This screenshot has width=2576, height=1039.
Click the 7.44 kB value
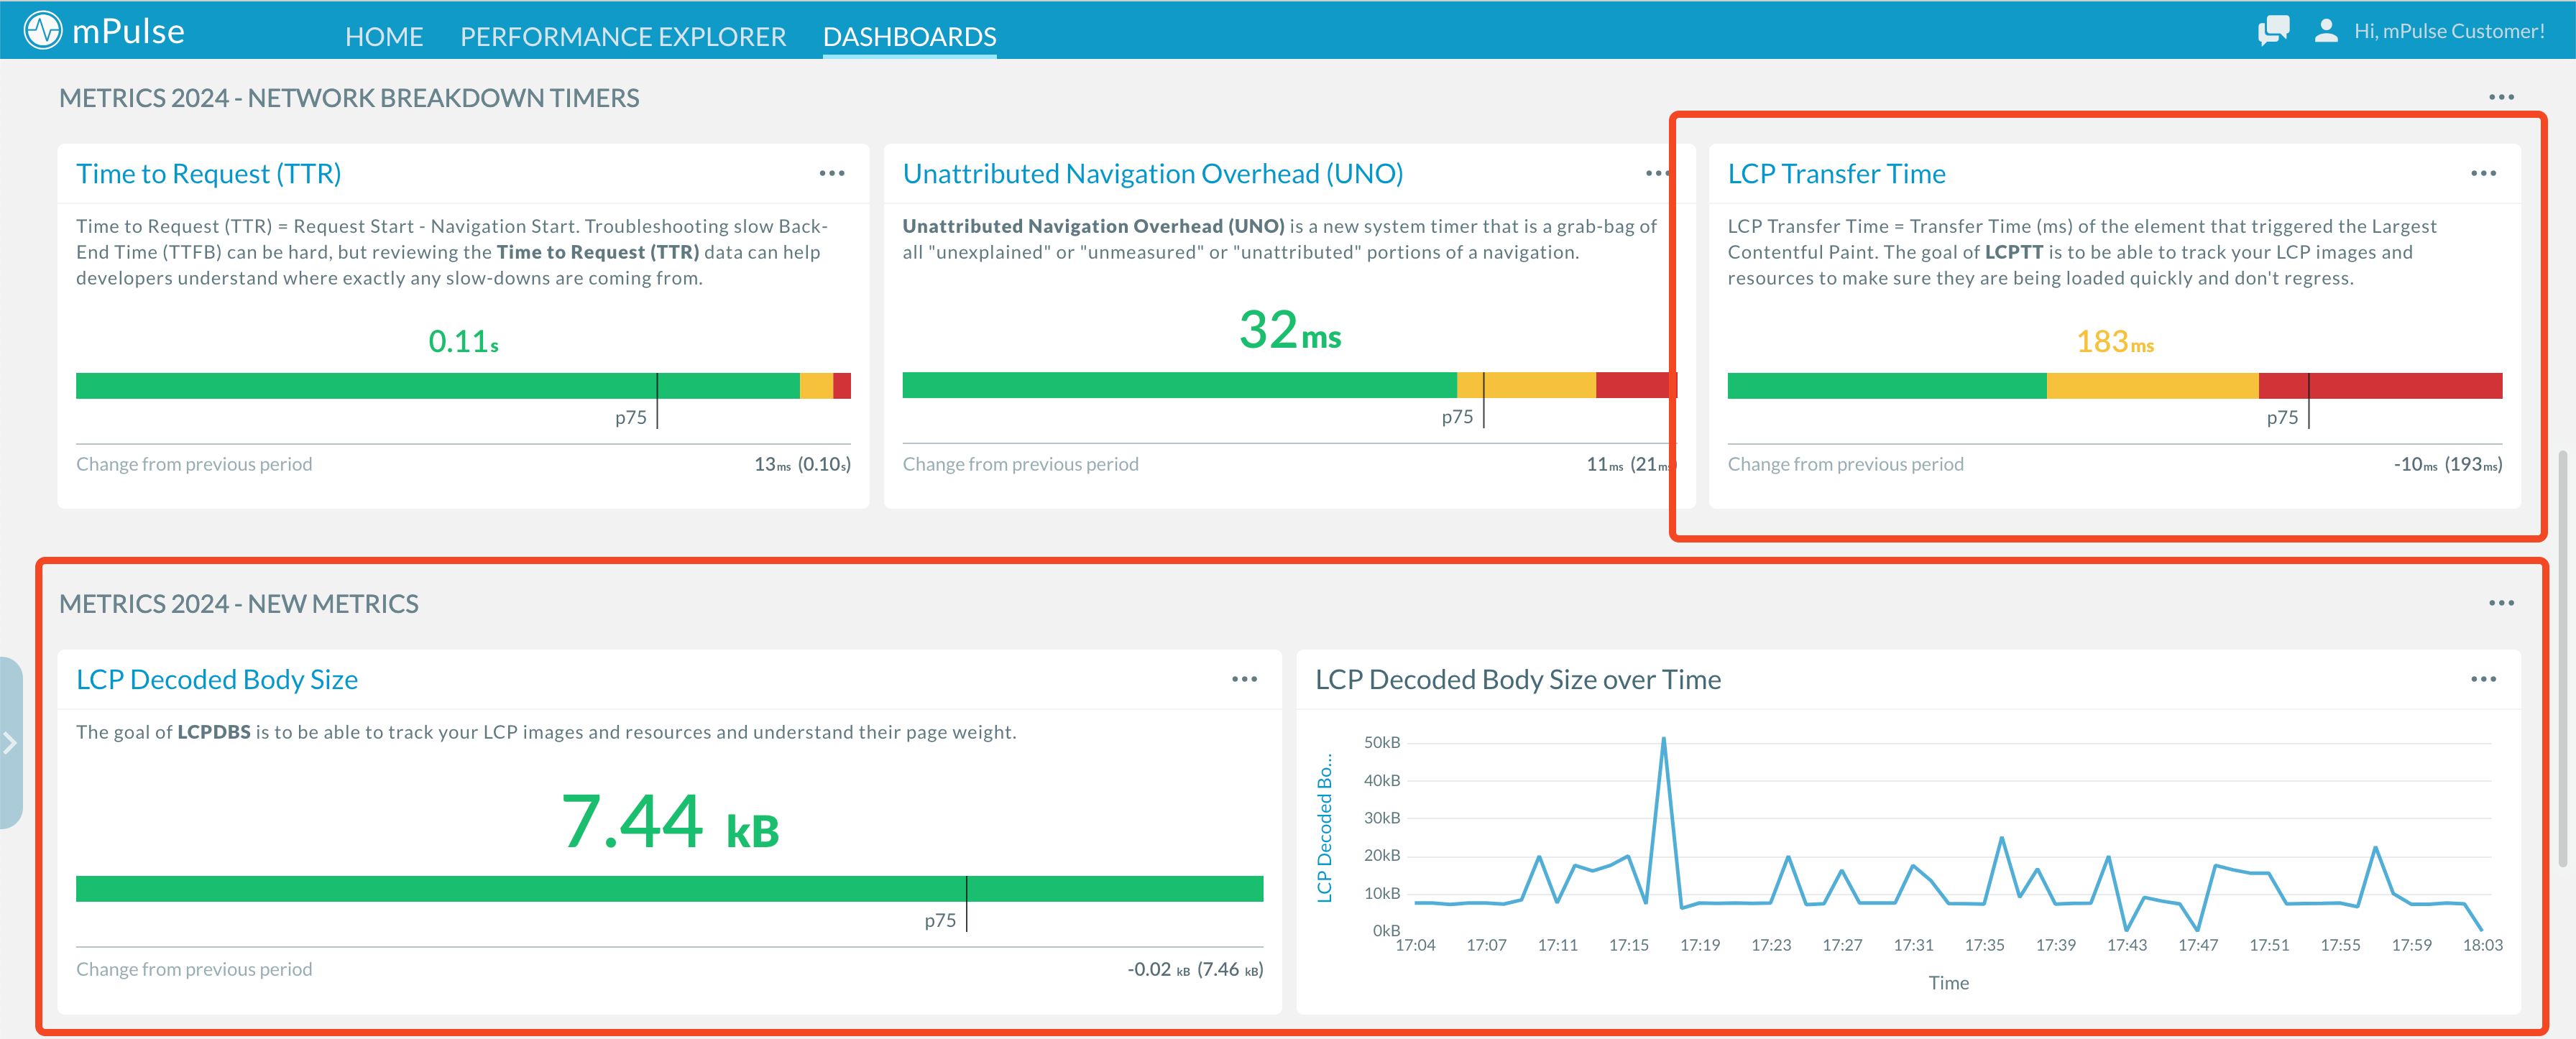coord(669,822)
